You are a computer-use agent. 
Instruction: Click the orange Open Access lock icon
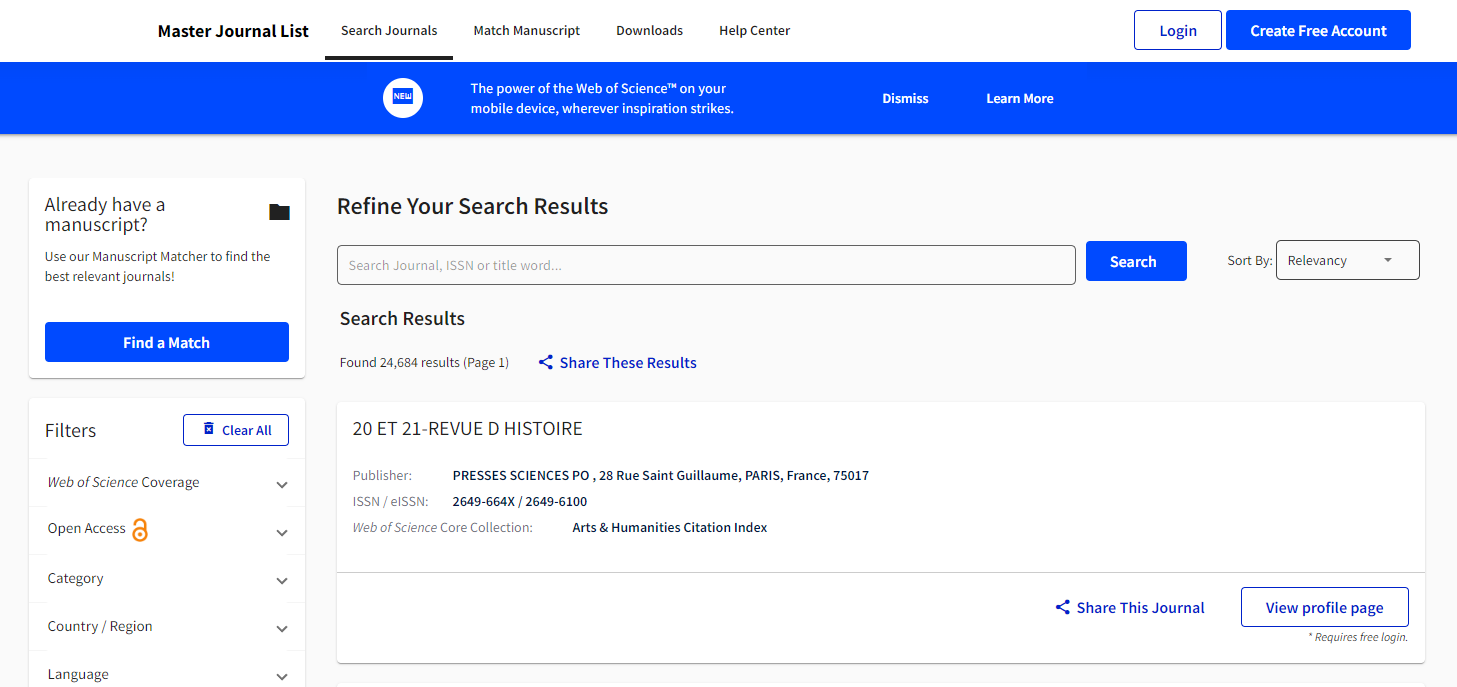(140, 530)
